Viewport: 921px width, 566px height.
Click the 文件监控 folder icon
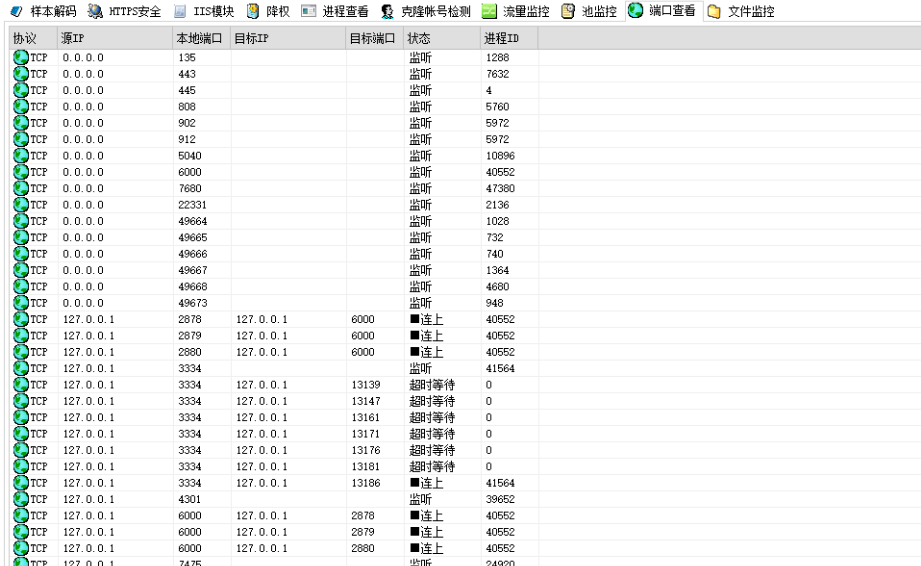click(x=714, y=11)
